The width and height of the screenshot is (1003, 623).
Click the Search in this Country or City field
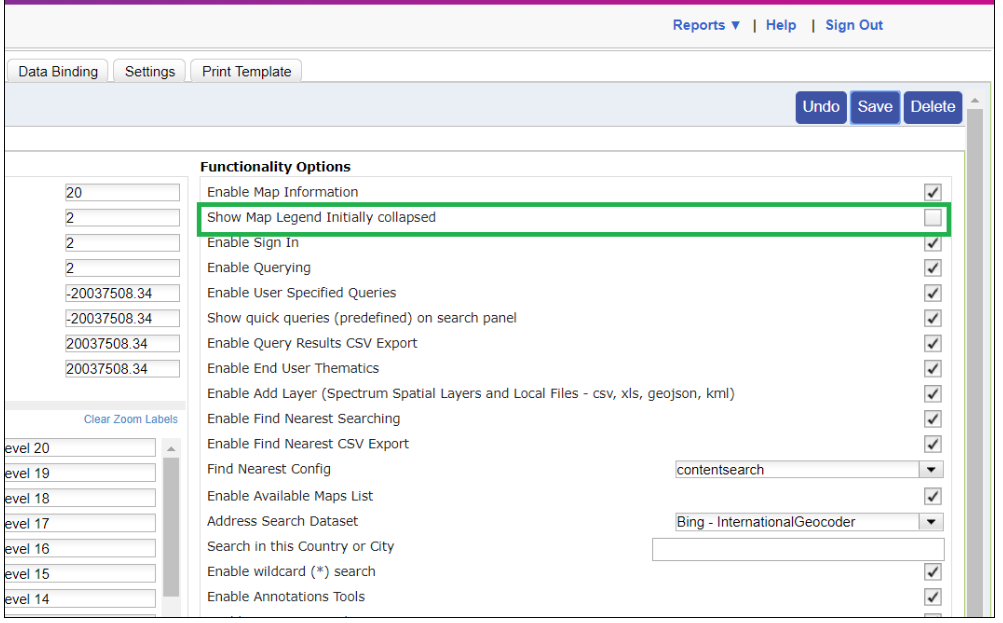797,547
